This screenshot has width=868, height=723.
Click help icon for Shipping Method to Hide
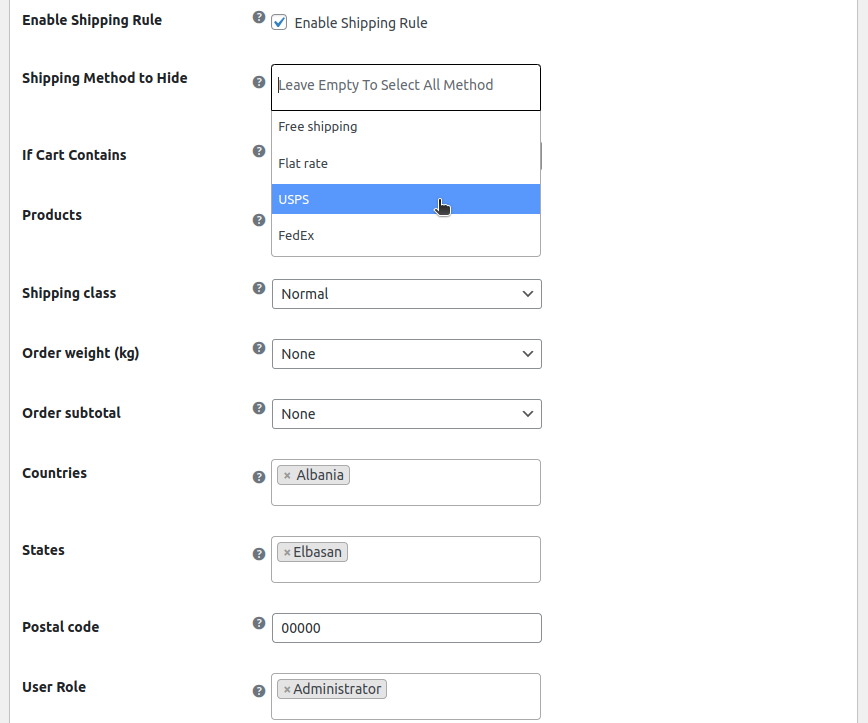(x=259, y=83)
